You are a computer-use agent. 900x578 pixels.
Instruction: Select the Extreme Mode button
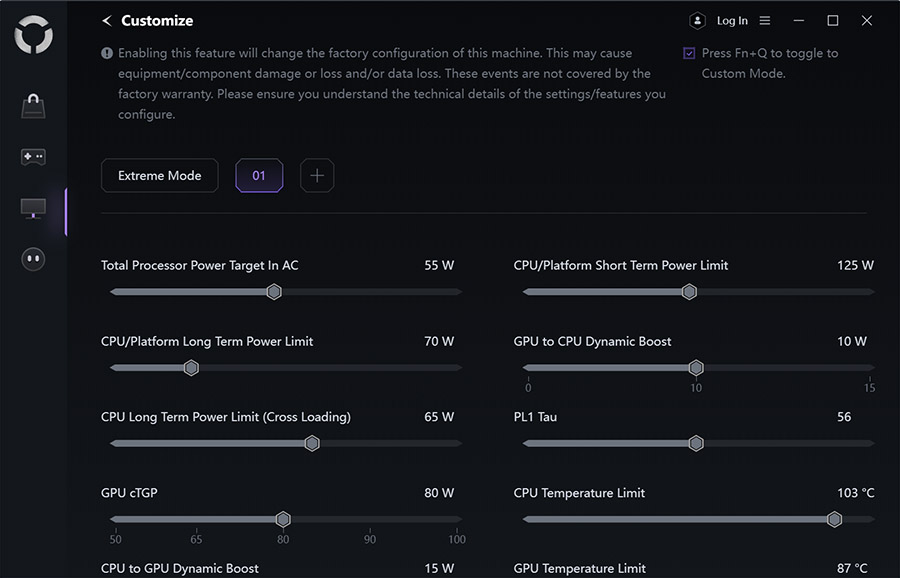click(x=160, y=176)
